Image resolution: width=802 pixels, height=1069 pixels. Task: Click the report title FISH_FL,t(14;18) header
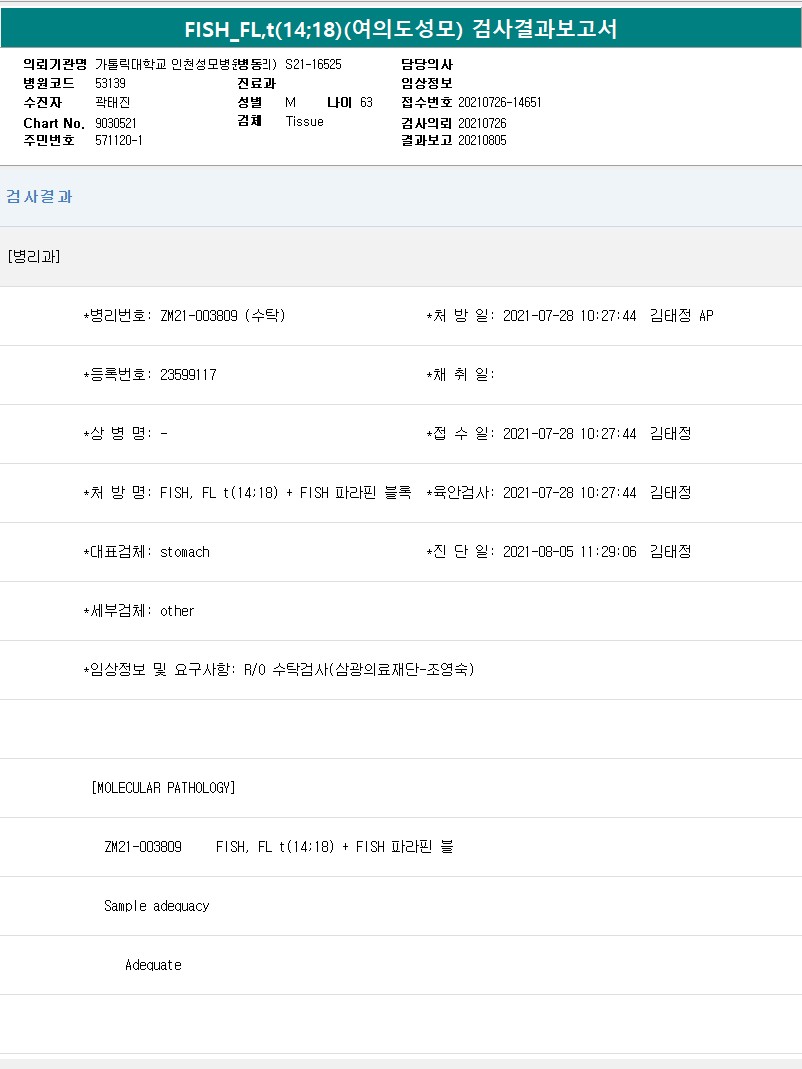tap(401, 29)
